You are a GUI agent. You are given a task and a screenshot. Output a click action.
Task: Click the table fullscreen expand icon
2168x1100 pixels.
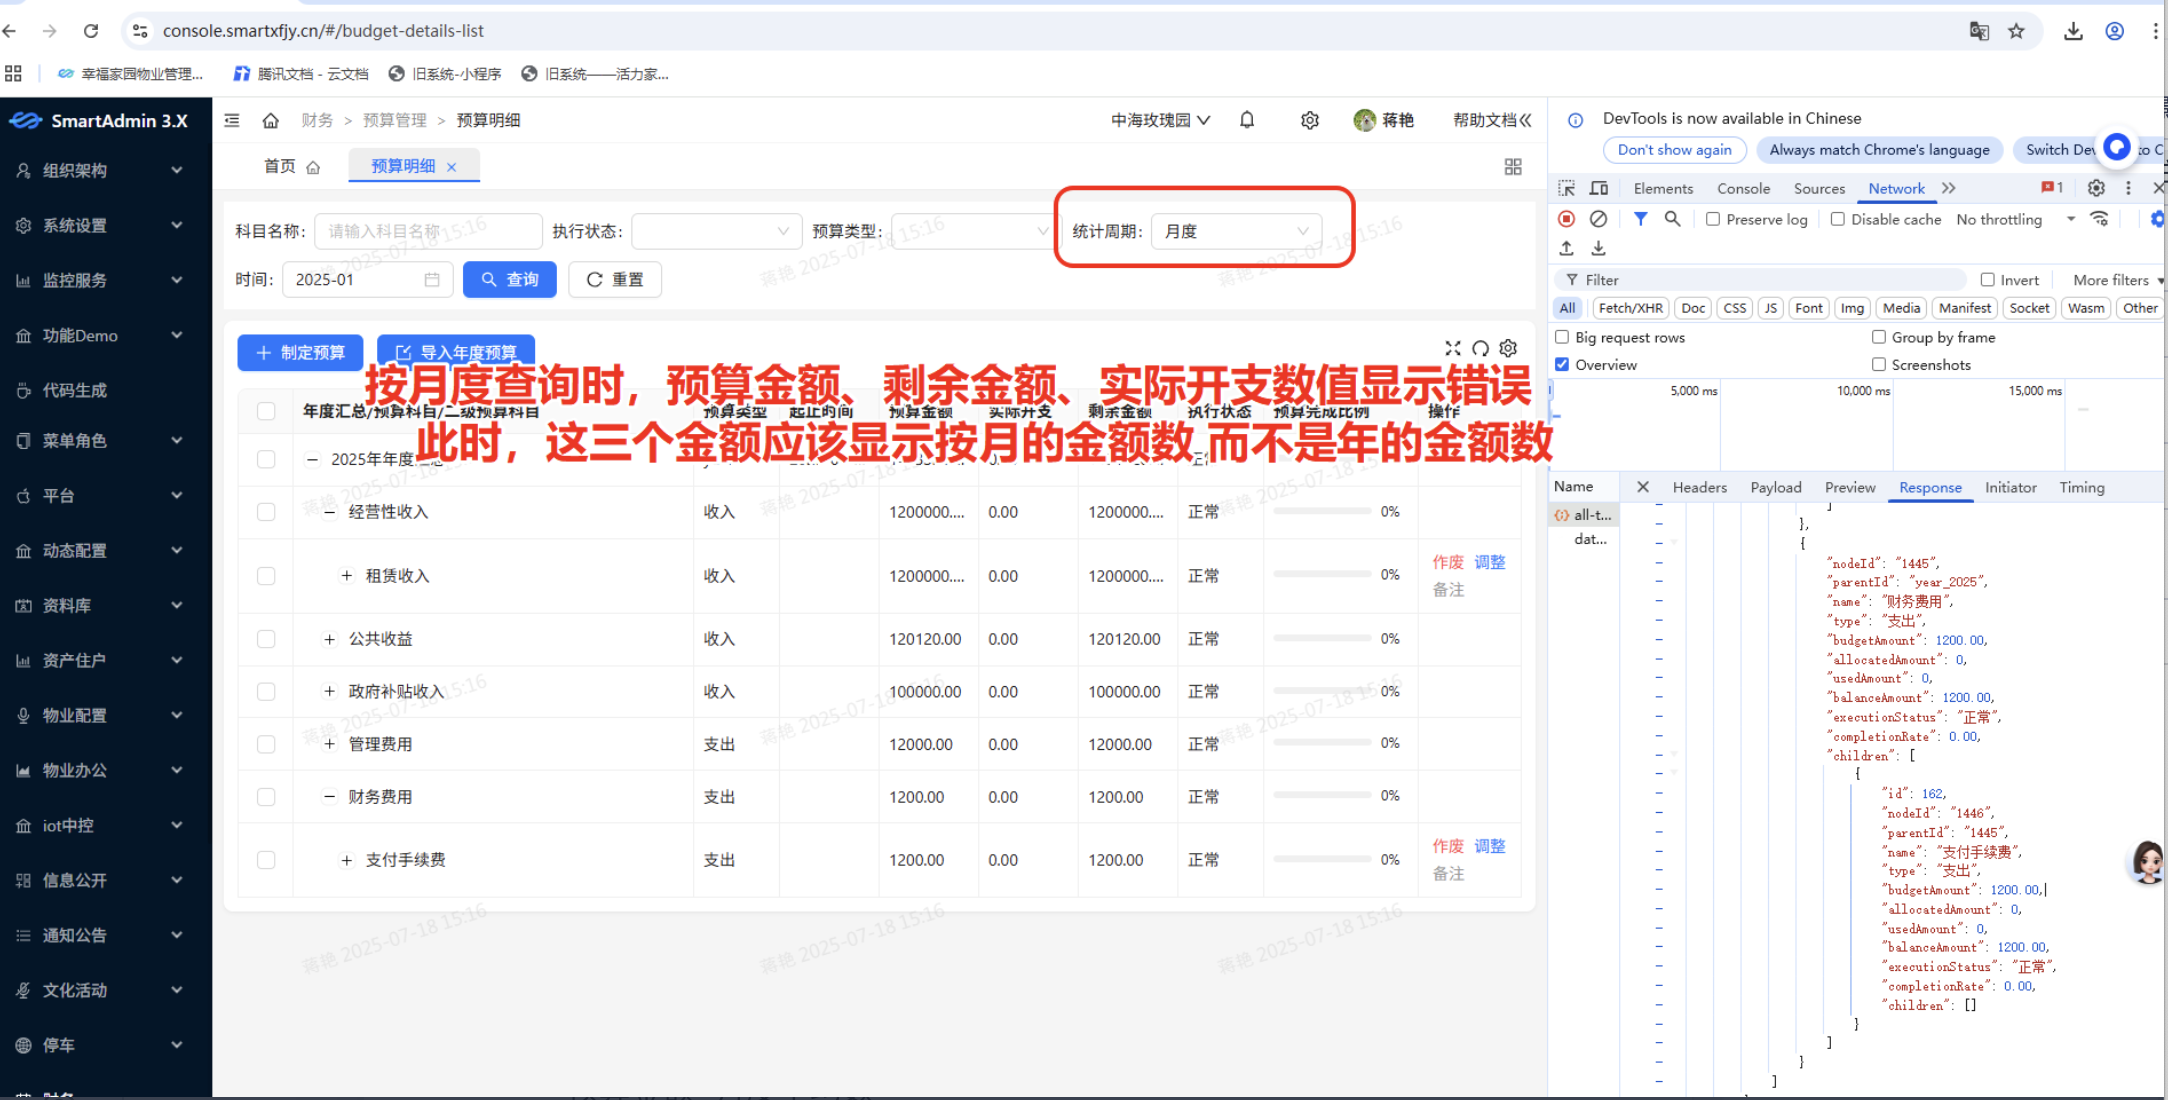click(1453, 348)
